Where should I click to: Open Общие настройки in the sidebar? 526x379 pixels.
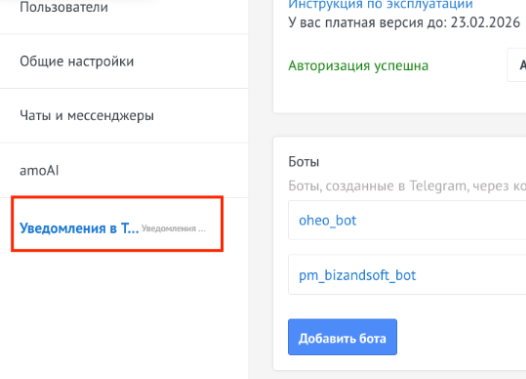[x=76, y=61]
